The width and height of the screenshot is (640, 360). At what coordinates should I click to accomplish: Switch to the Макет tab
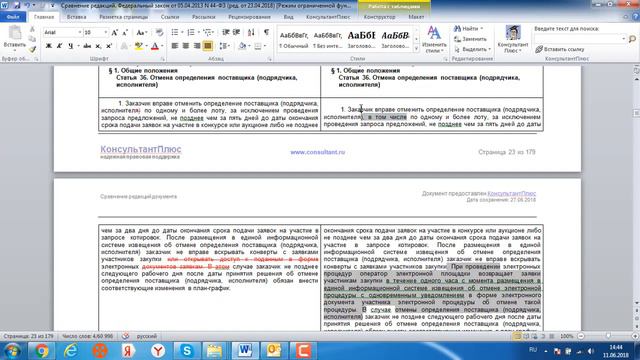tap(416, 17)
